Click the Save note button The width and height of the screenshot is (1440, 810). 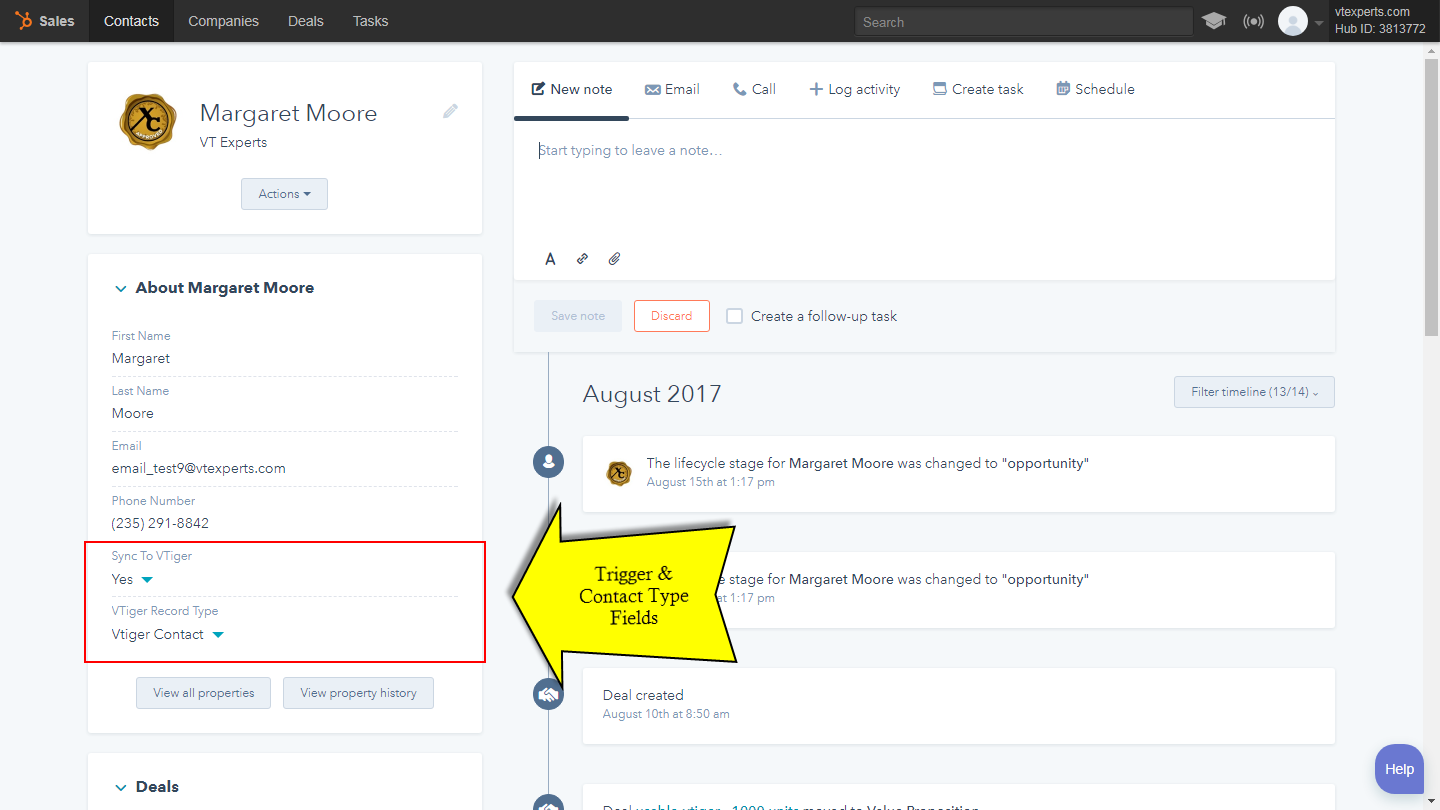pyautogui.click(x=578, y=316)
